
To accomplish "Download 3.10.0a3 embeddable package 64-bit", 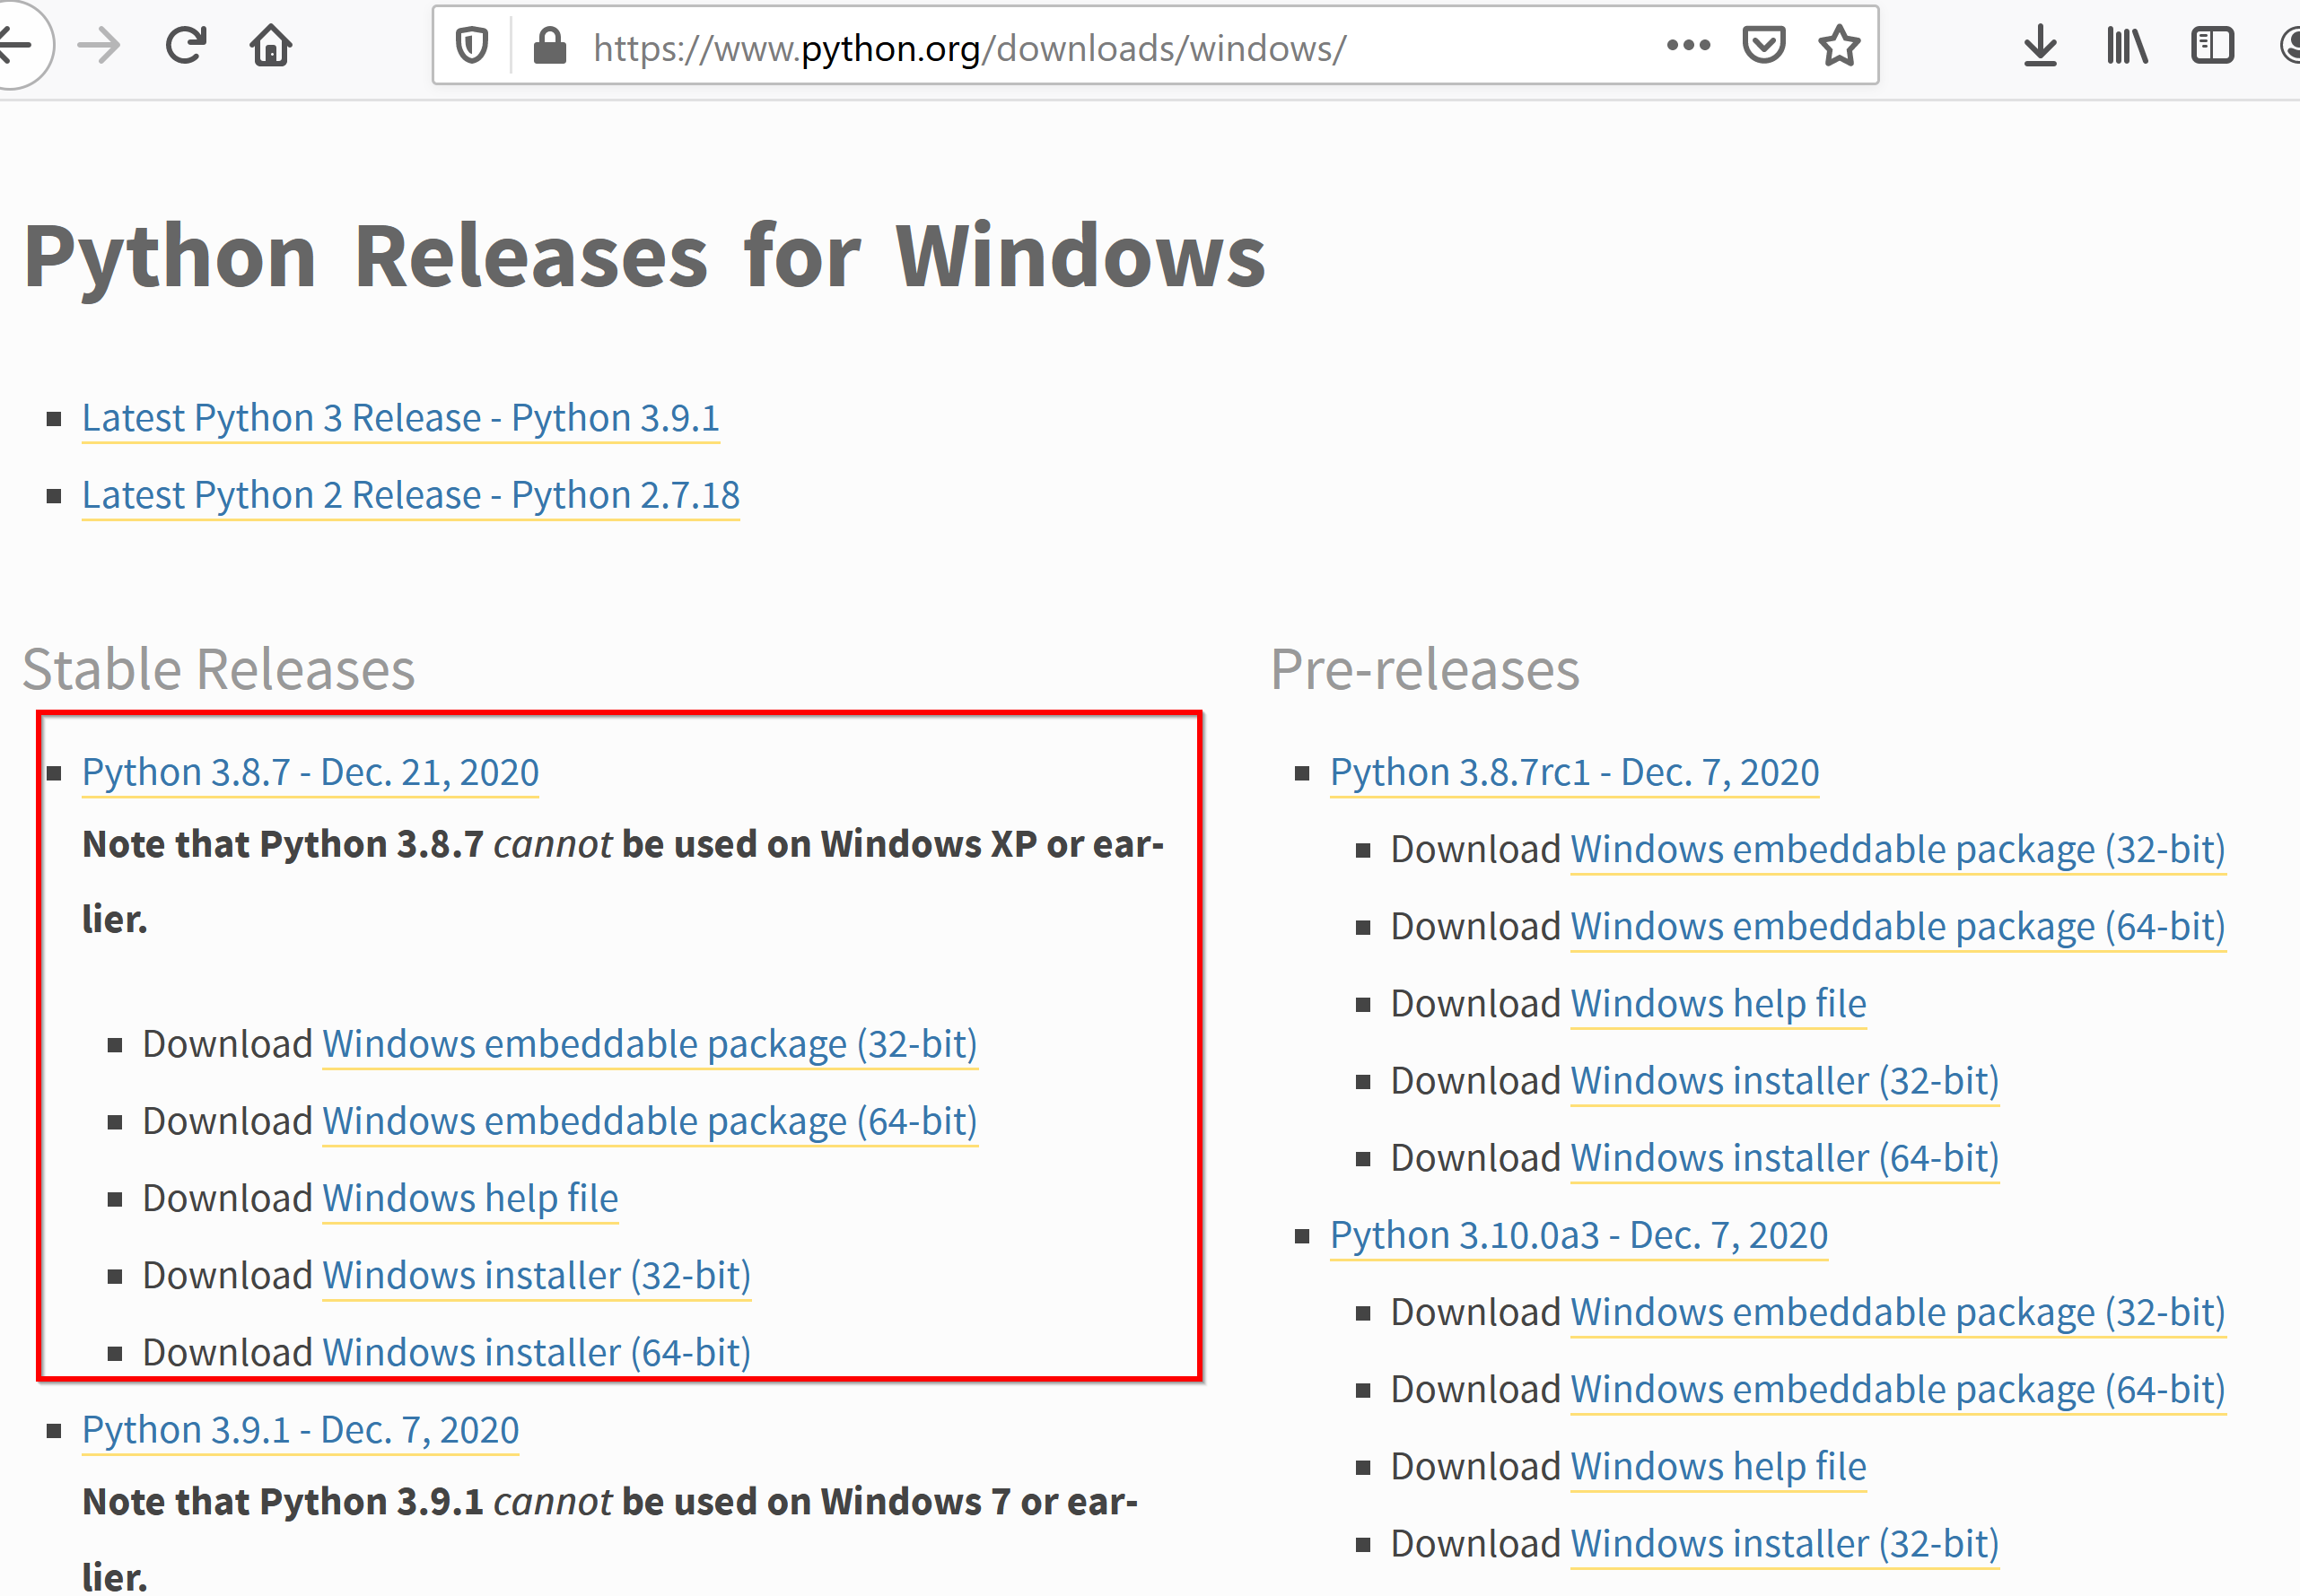I will 1898,1390.
